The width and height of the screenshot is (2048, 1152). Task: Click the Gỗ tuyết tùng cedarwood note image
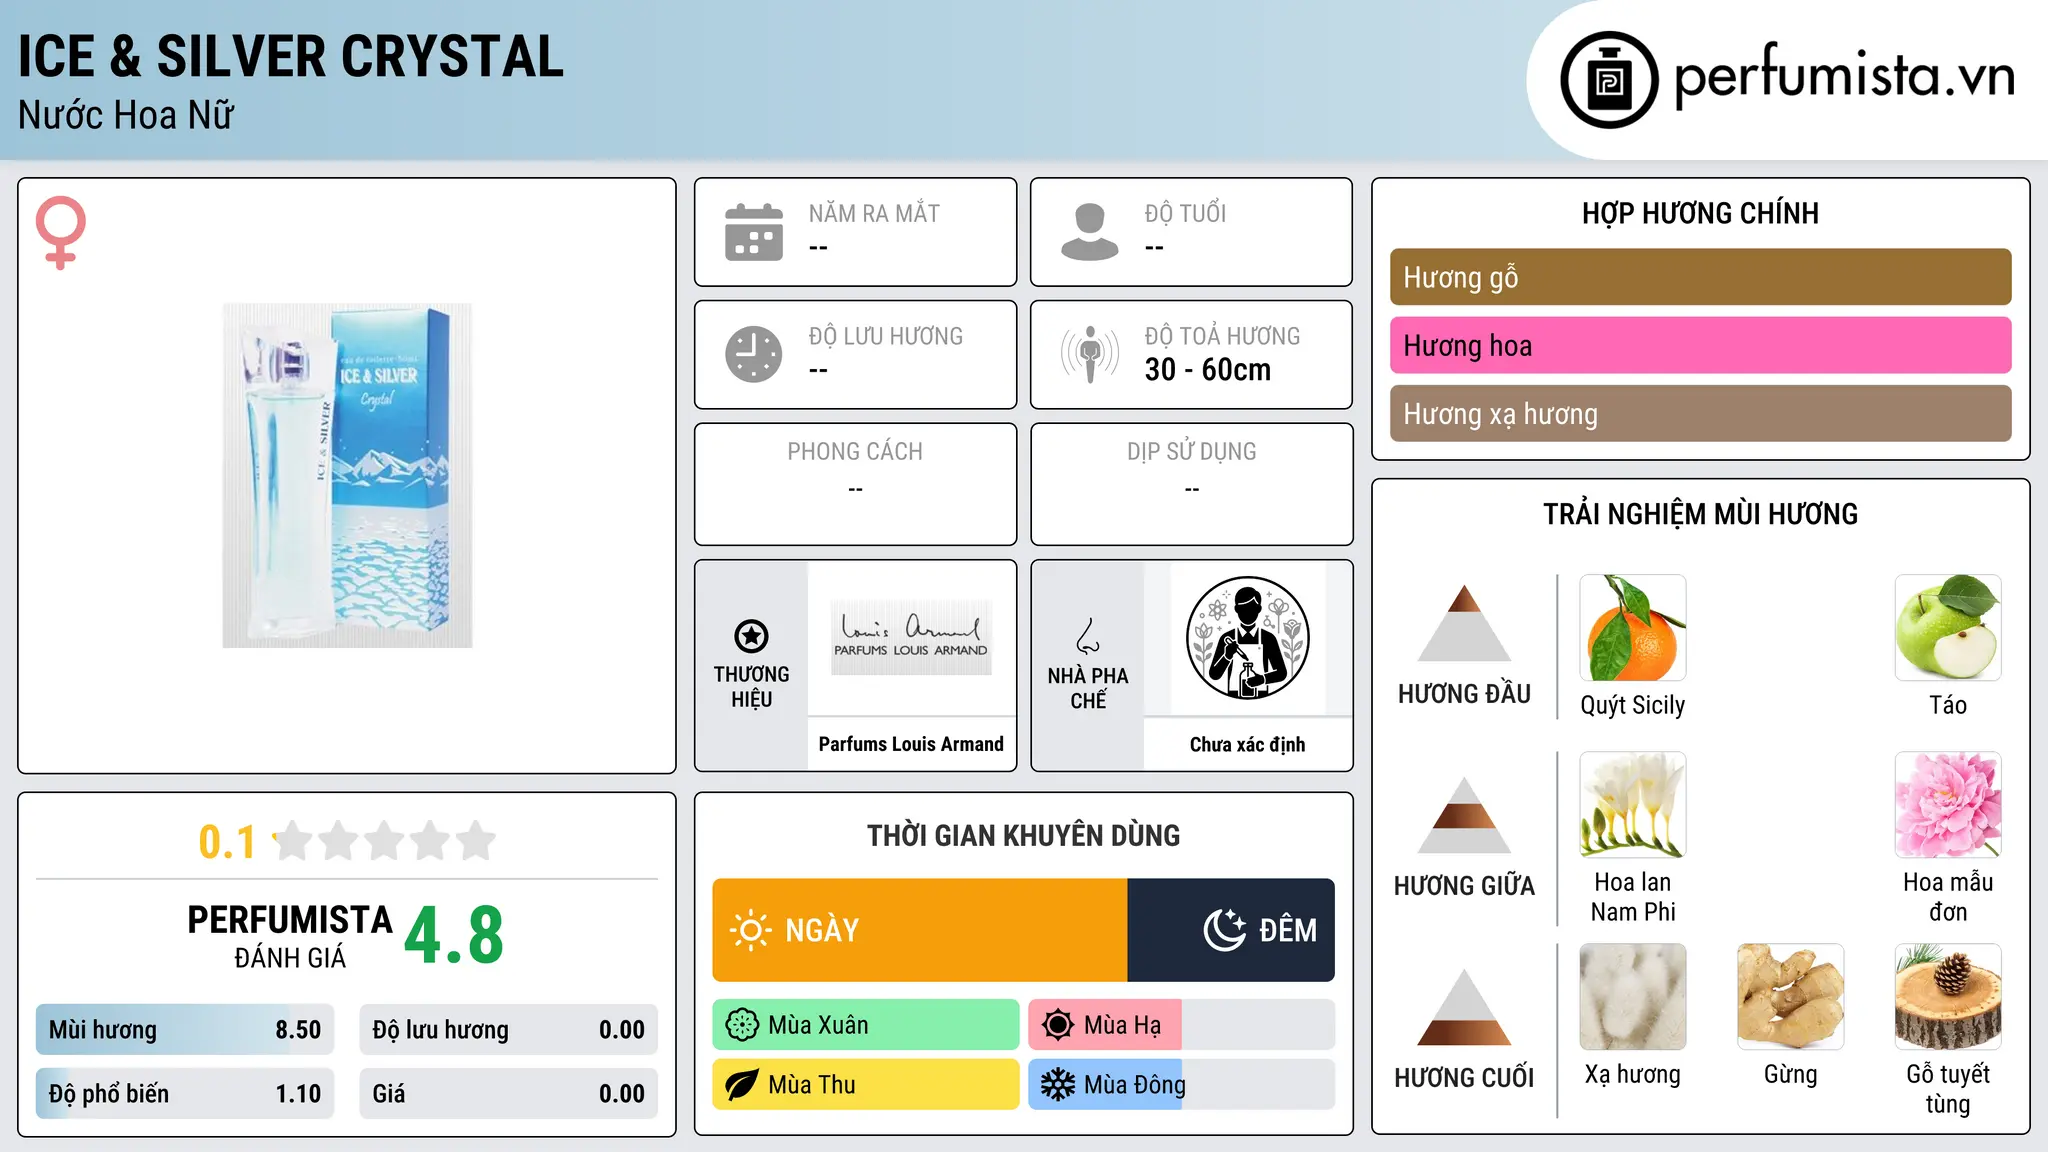coord(1948,997)
